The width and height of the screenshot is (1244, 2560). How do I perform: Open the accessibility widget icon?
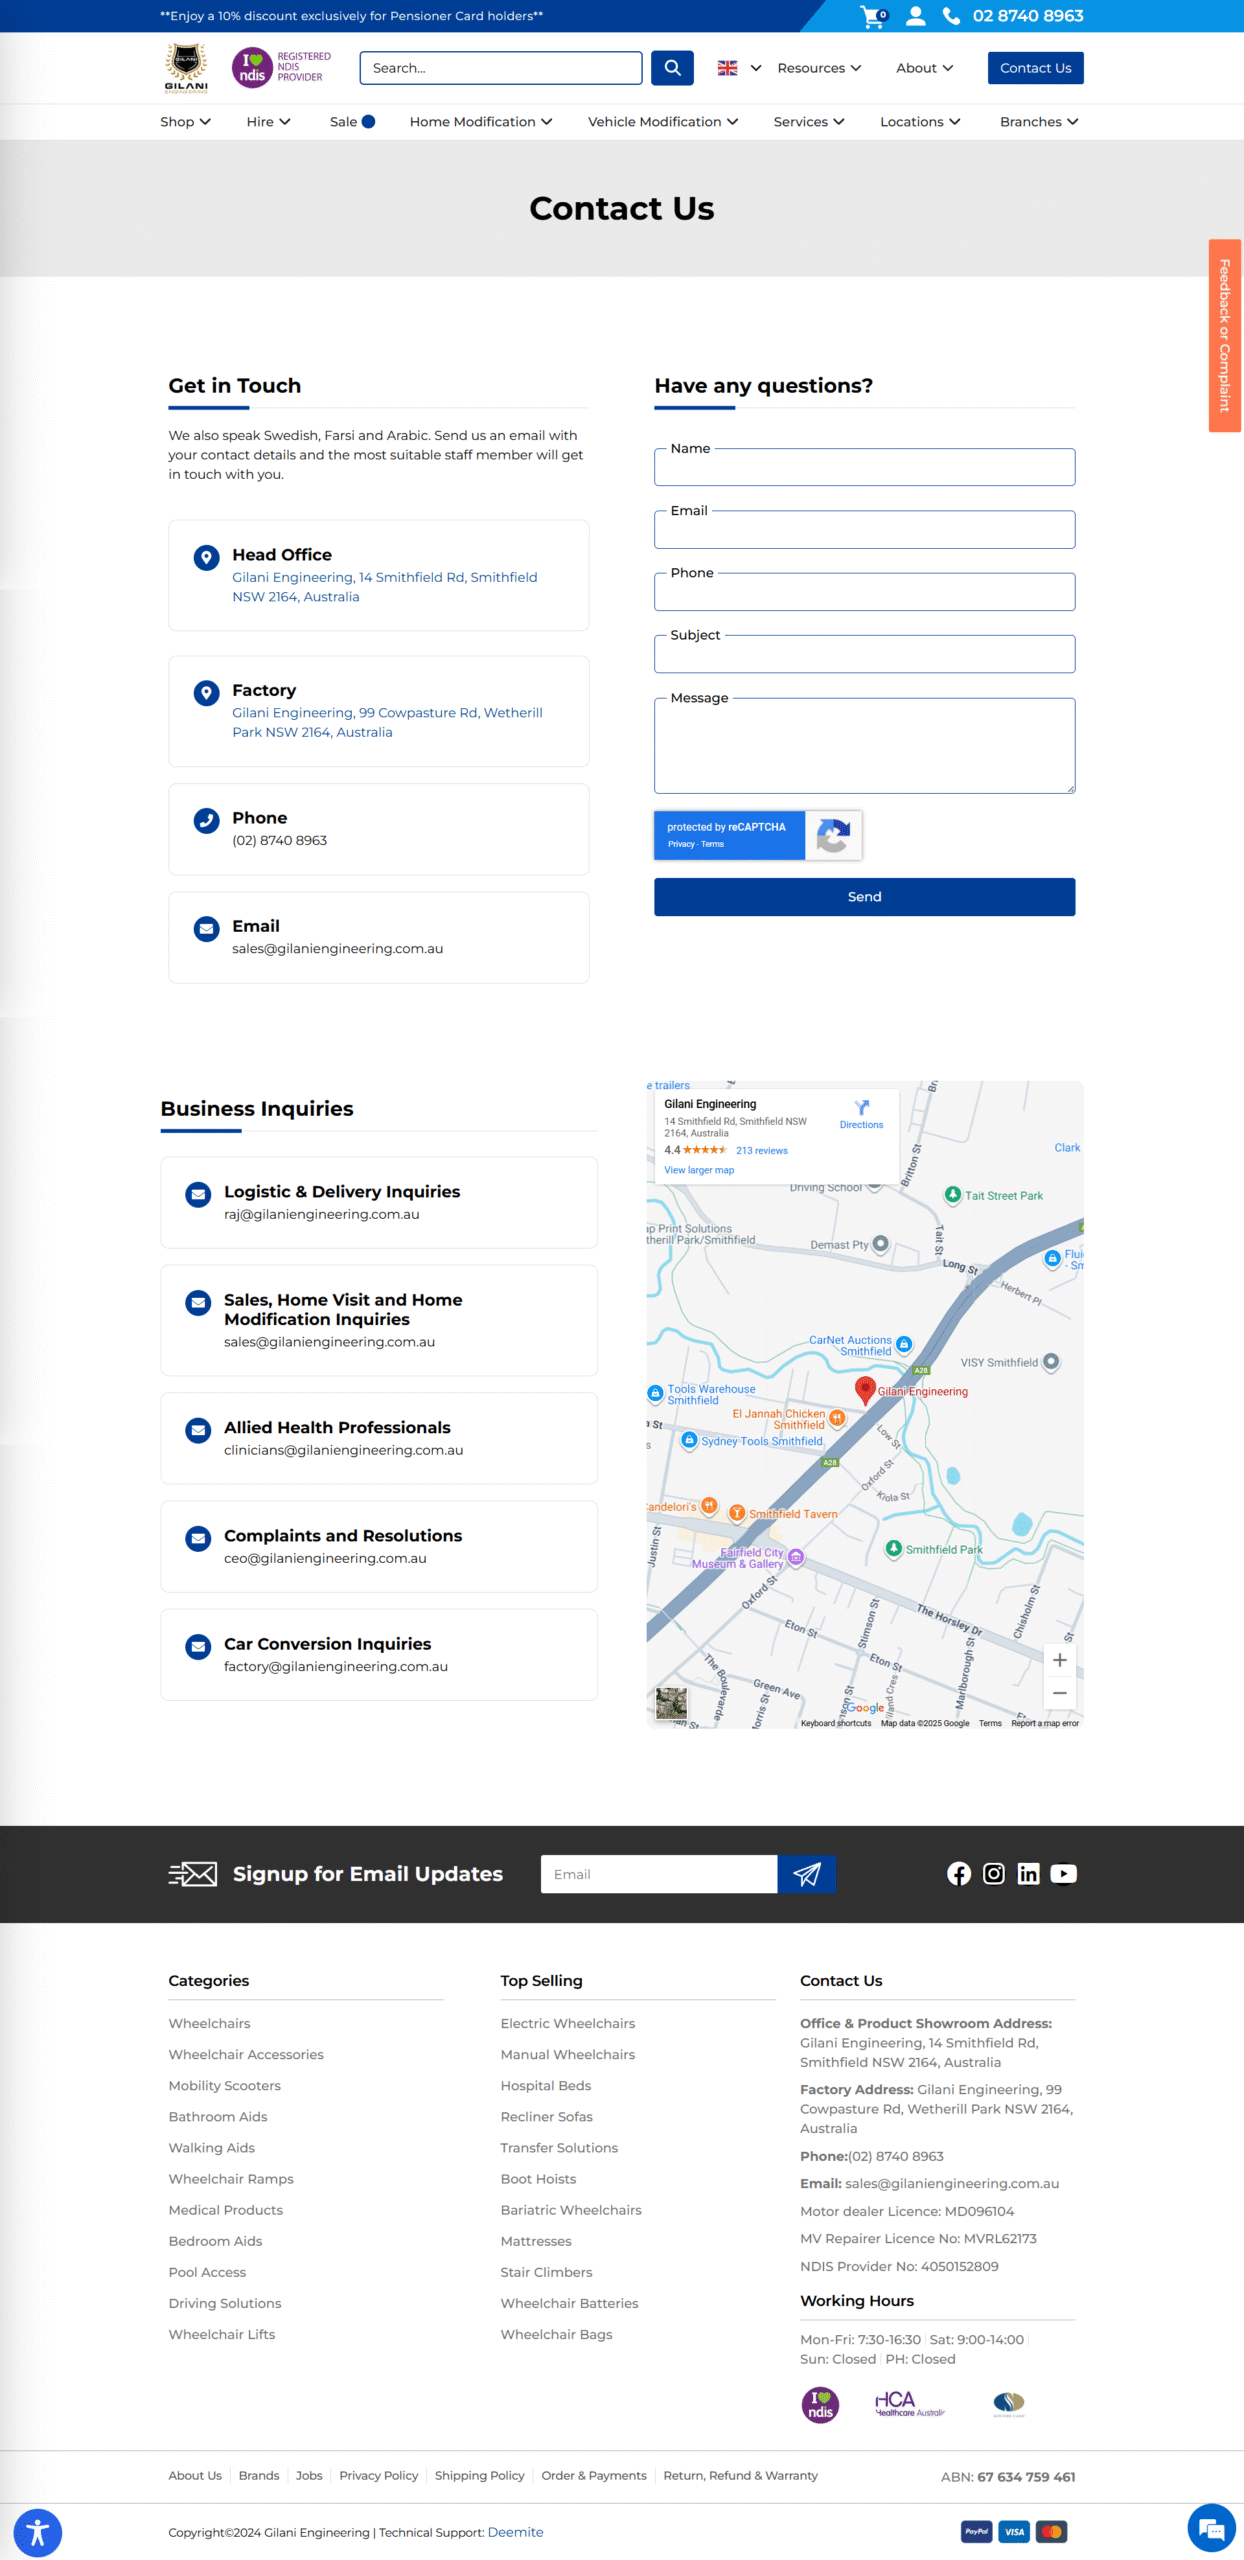[38, 2533]
